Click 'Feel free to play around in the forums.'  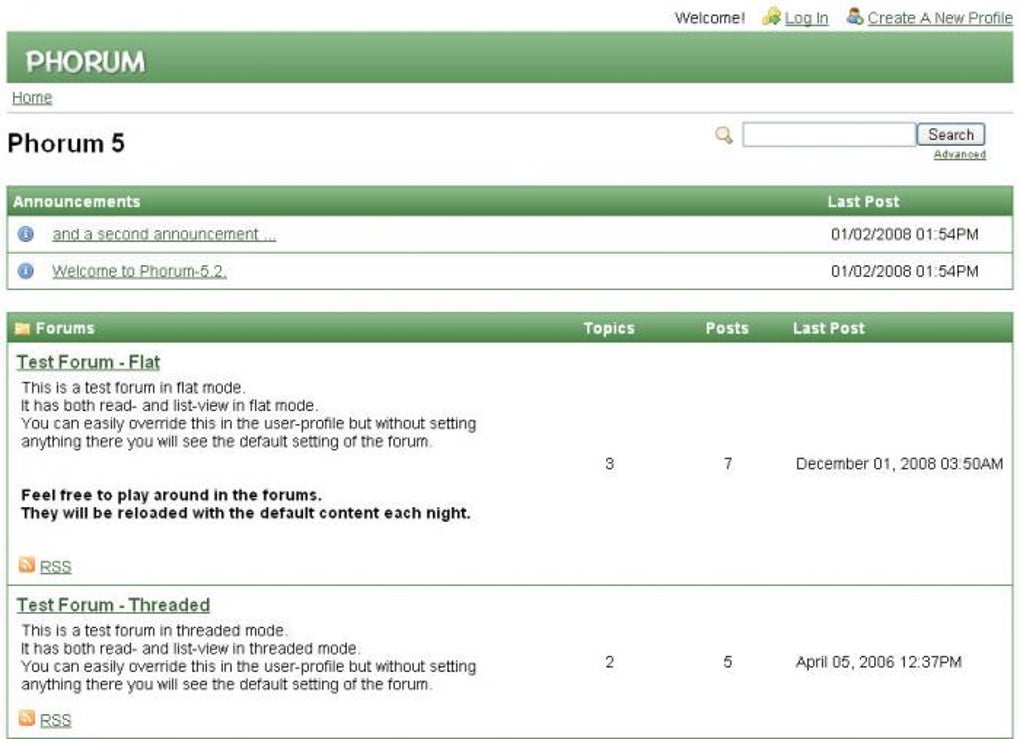pos(172,495)
